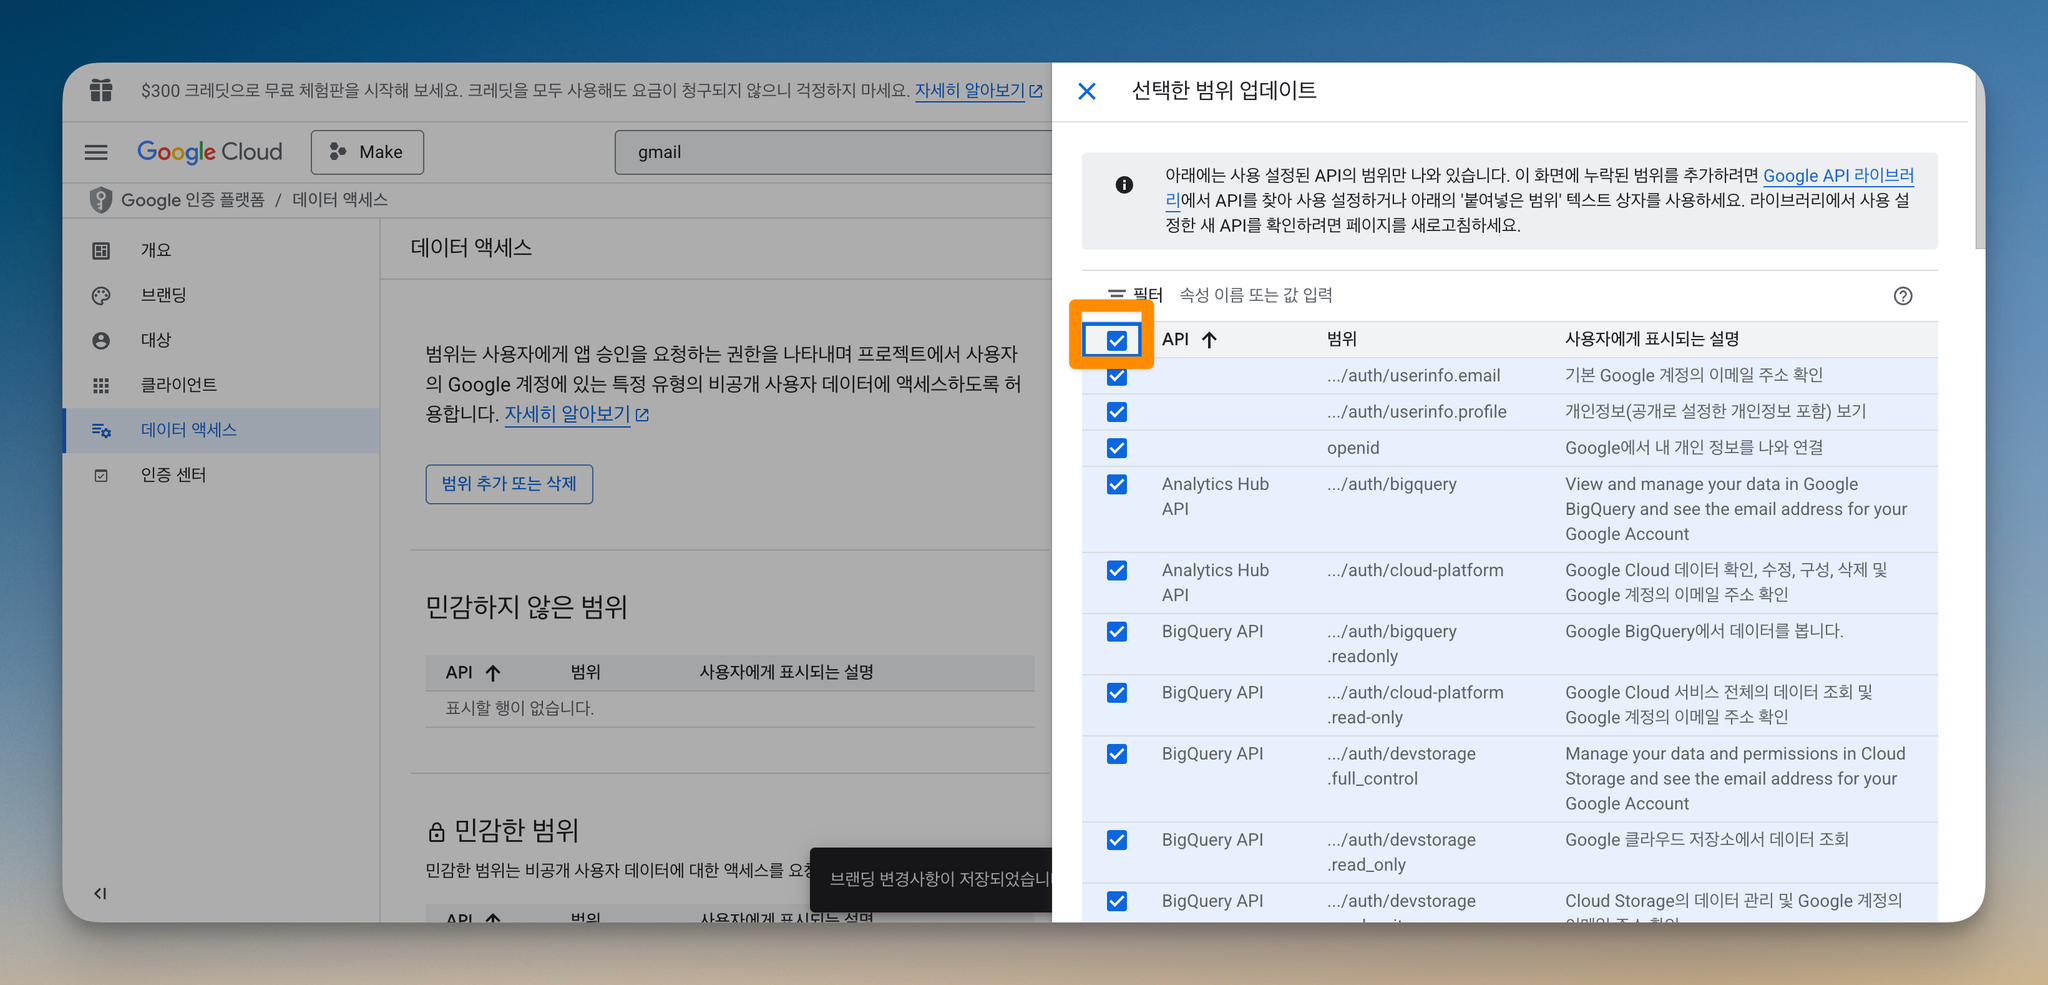
Task: Click 사용자에게 표시되는 설명 header in panel
Action: tap(1652, 339)
